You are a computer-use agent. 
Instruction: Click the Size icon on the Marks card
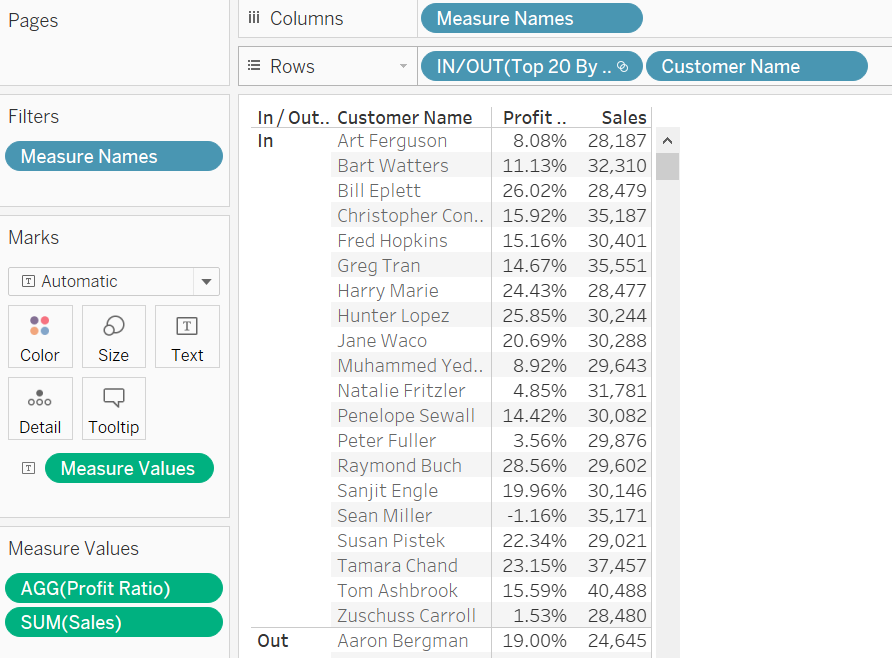(x=113, y=337)
